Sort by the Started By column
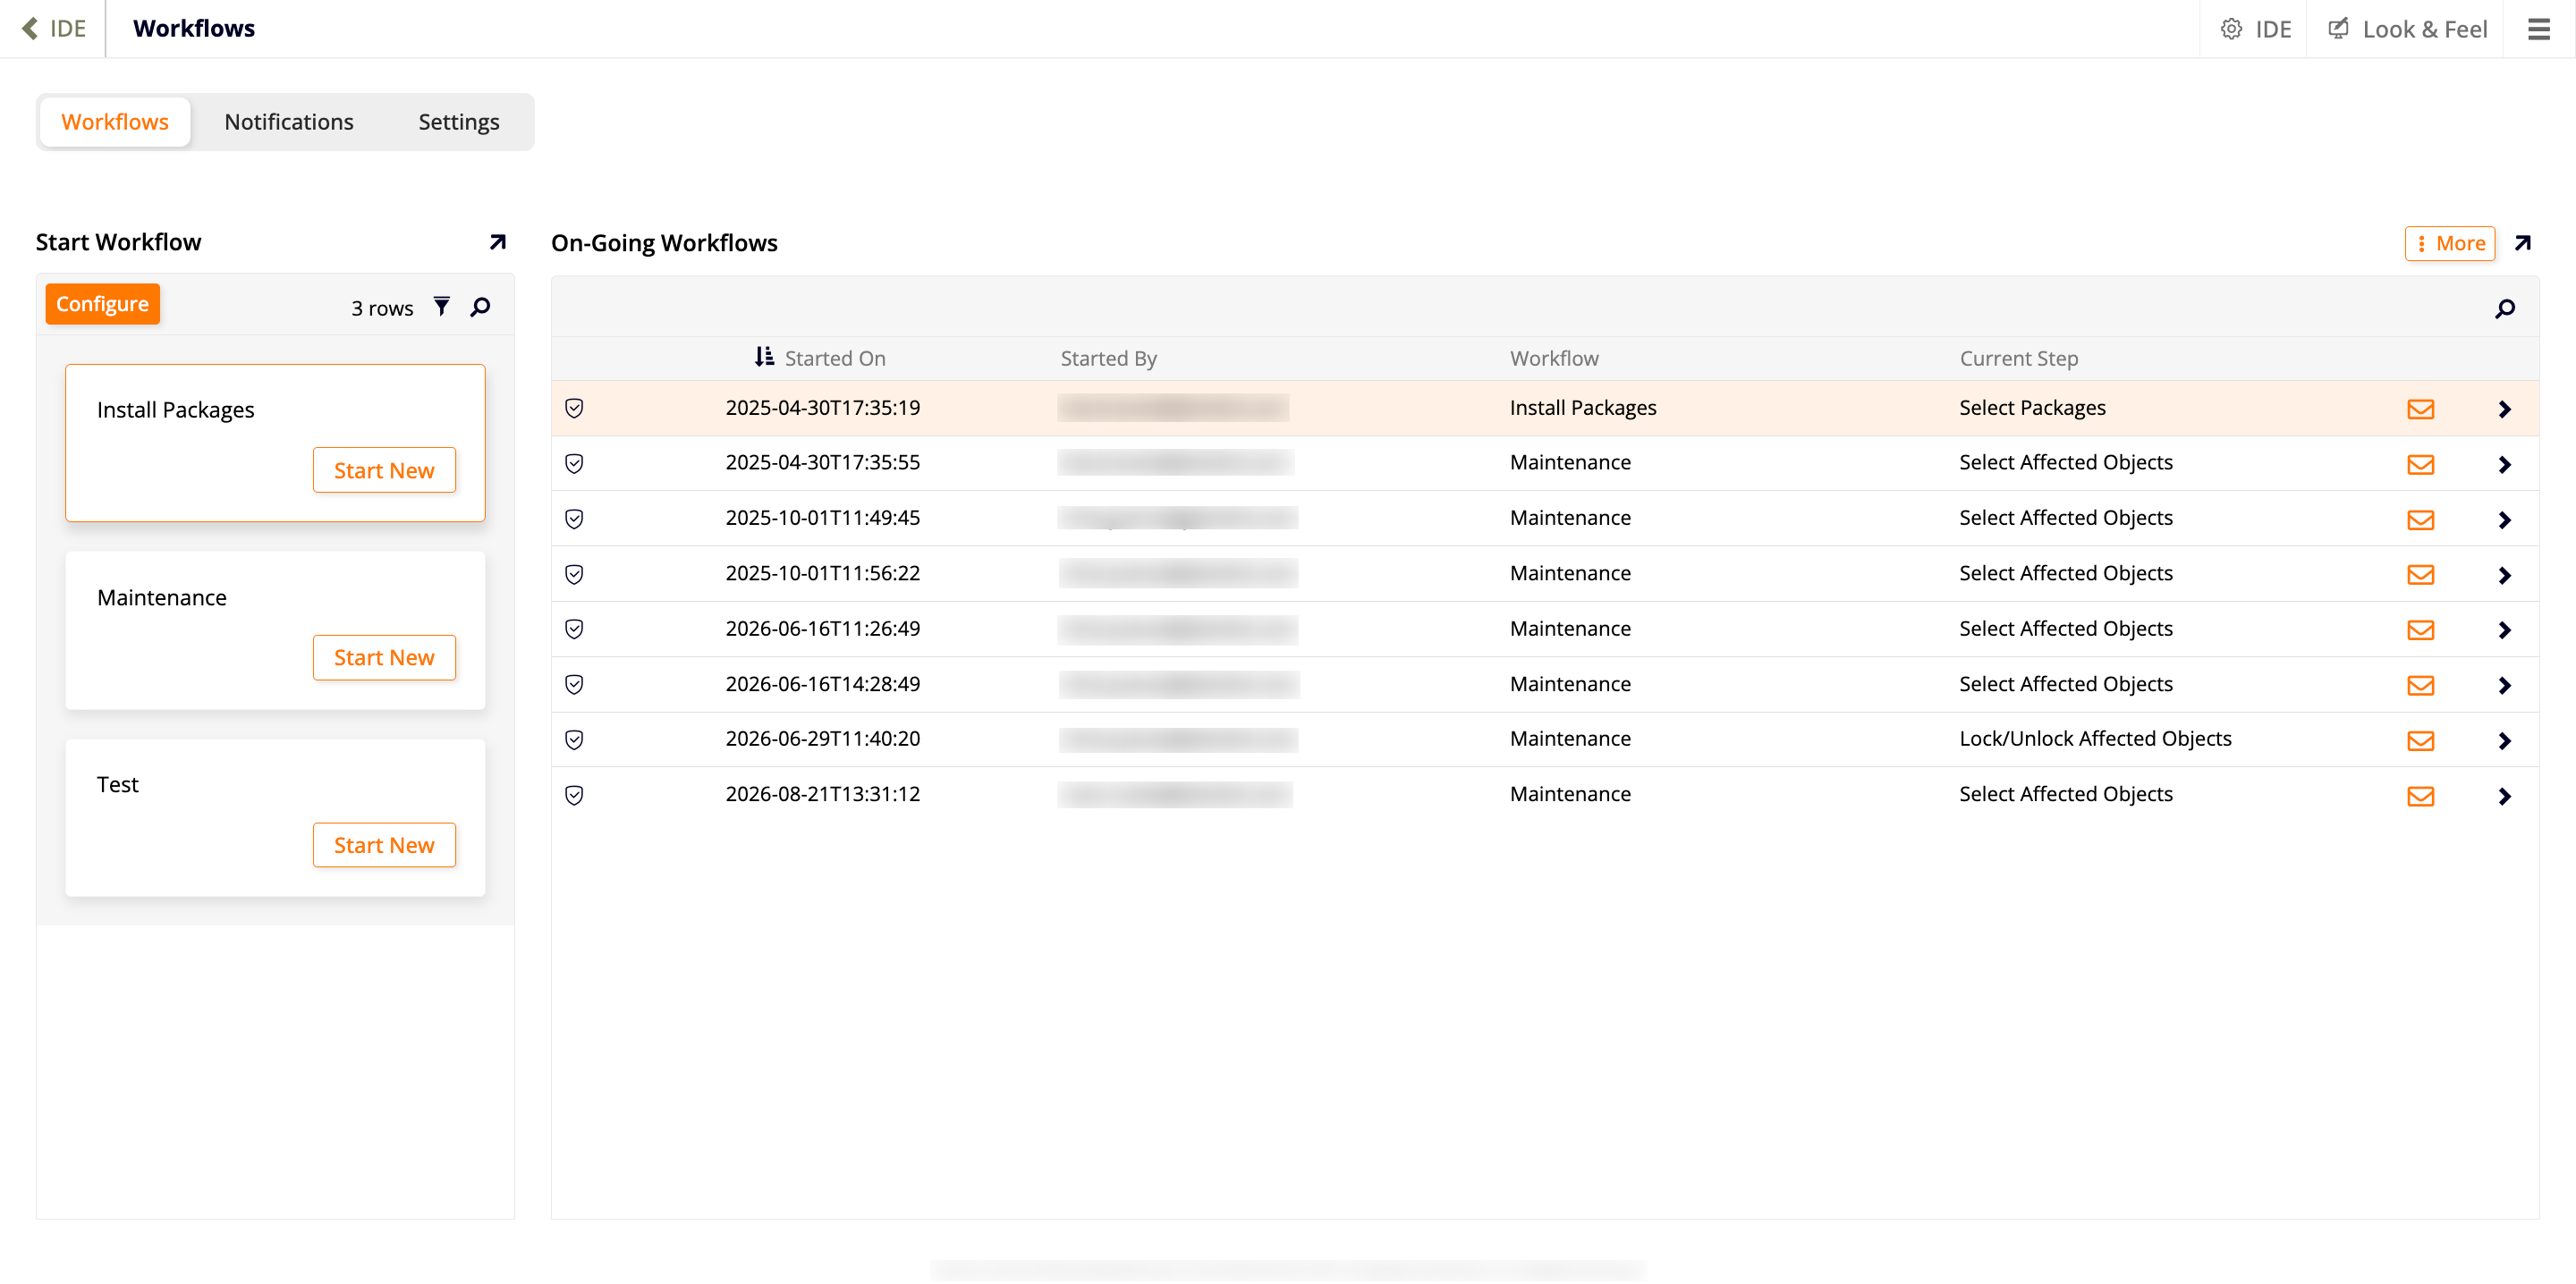Screen dimensions: 2576x1284 click(x=1108, y=358)
